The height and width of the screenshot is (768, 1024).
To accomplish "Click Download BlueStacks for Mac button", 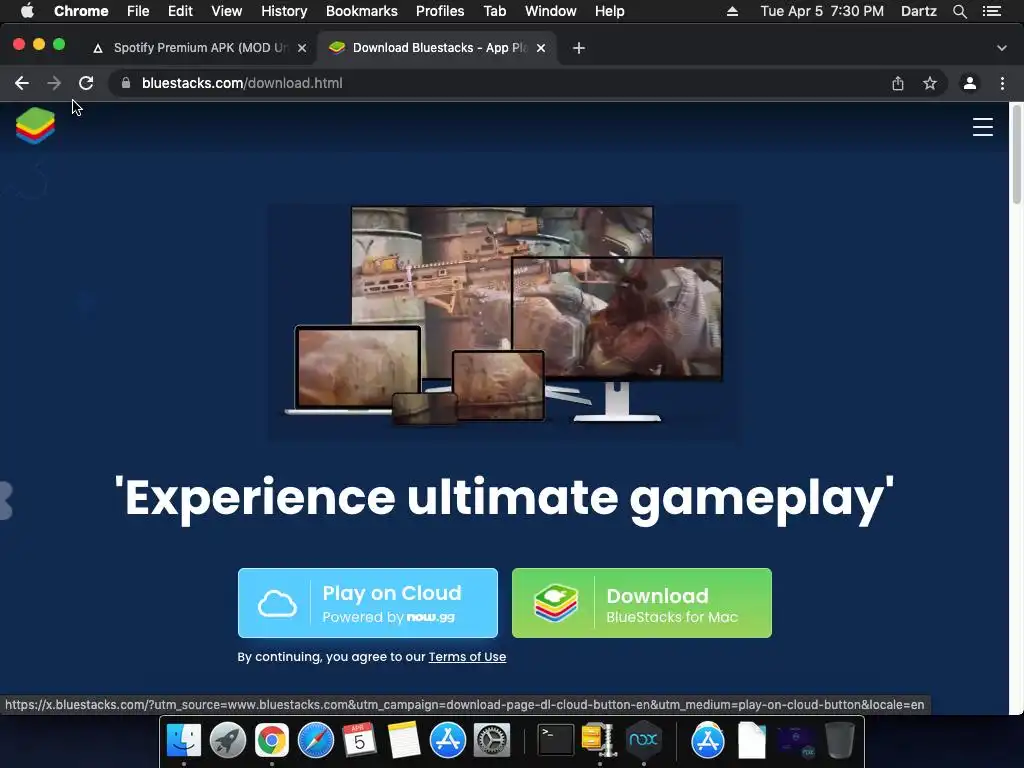I will [642, 603].
